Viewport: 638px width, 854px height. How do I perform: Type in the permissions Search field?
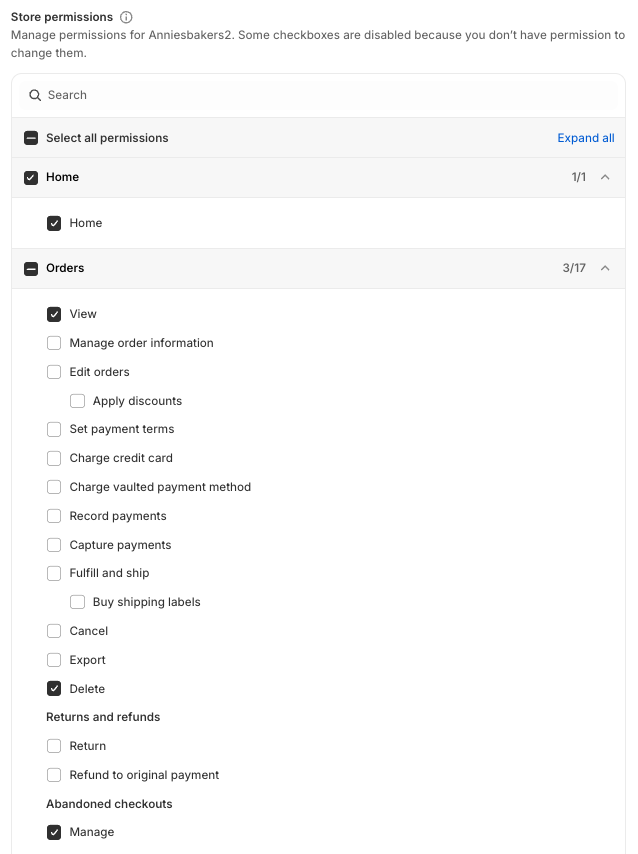[x=320, y=95]
